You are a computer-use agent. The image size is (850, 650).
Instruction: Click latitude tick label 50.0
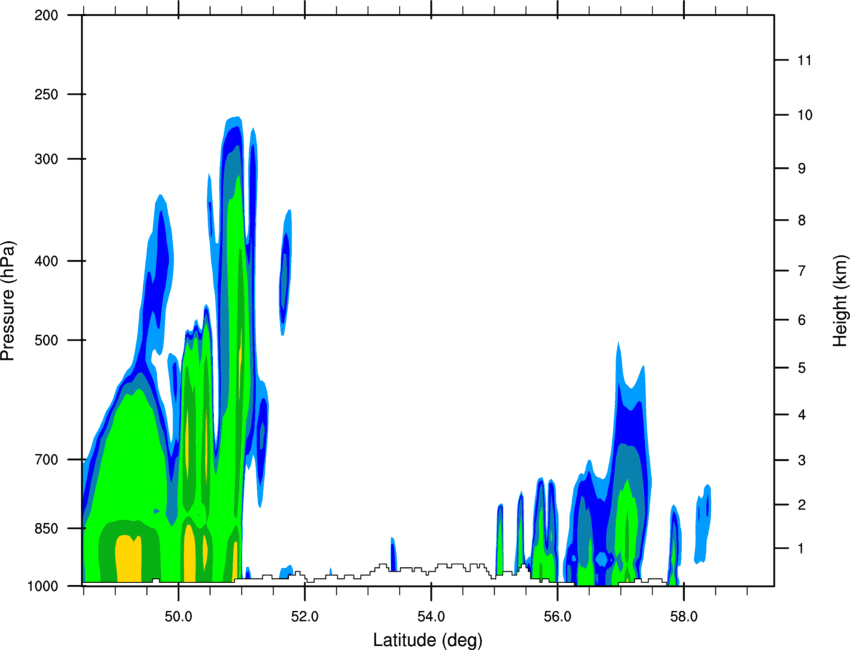pos(178,617)
